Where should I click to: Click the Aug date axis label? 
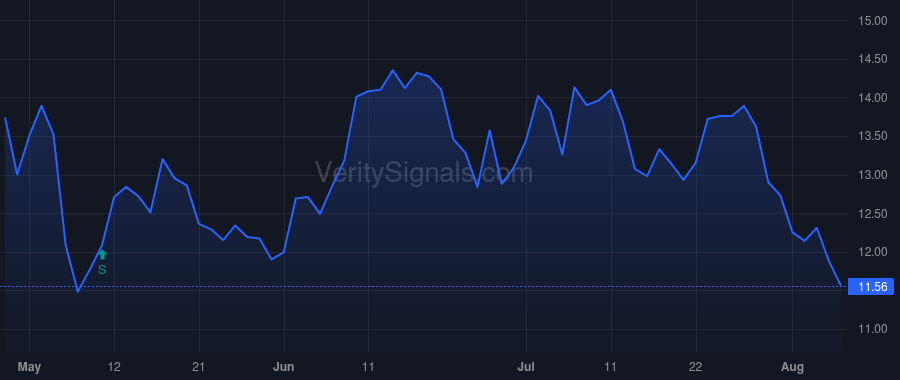(793, 367)
